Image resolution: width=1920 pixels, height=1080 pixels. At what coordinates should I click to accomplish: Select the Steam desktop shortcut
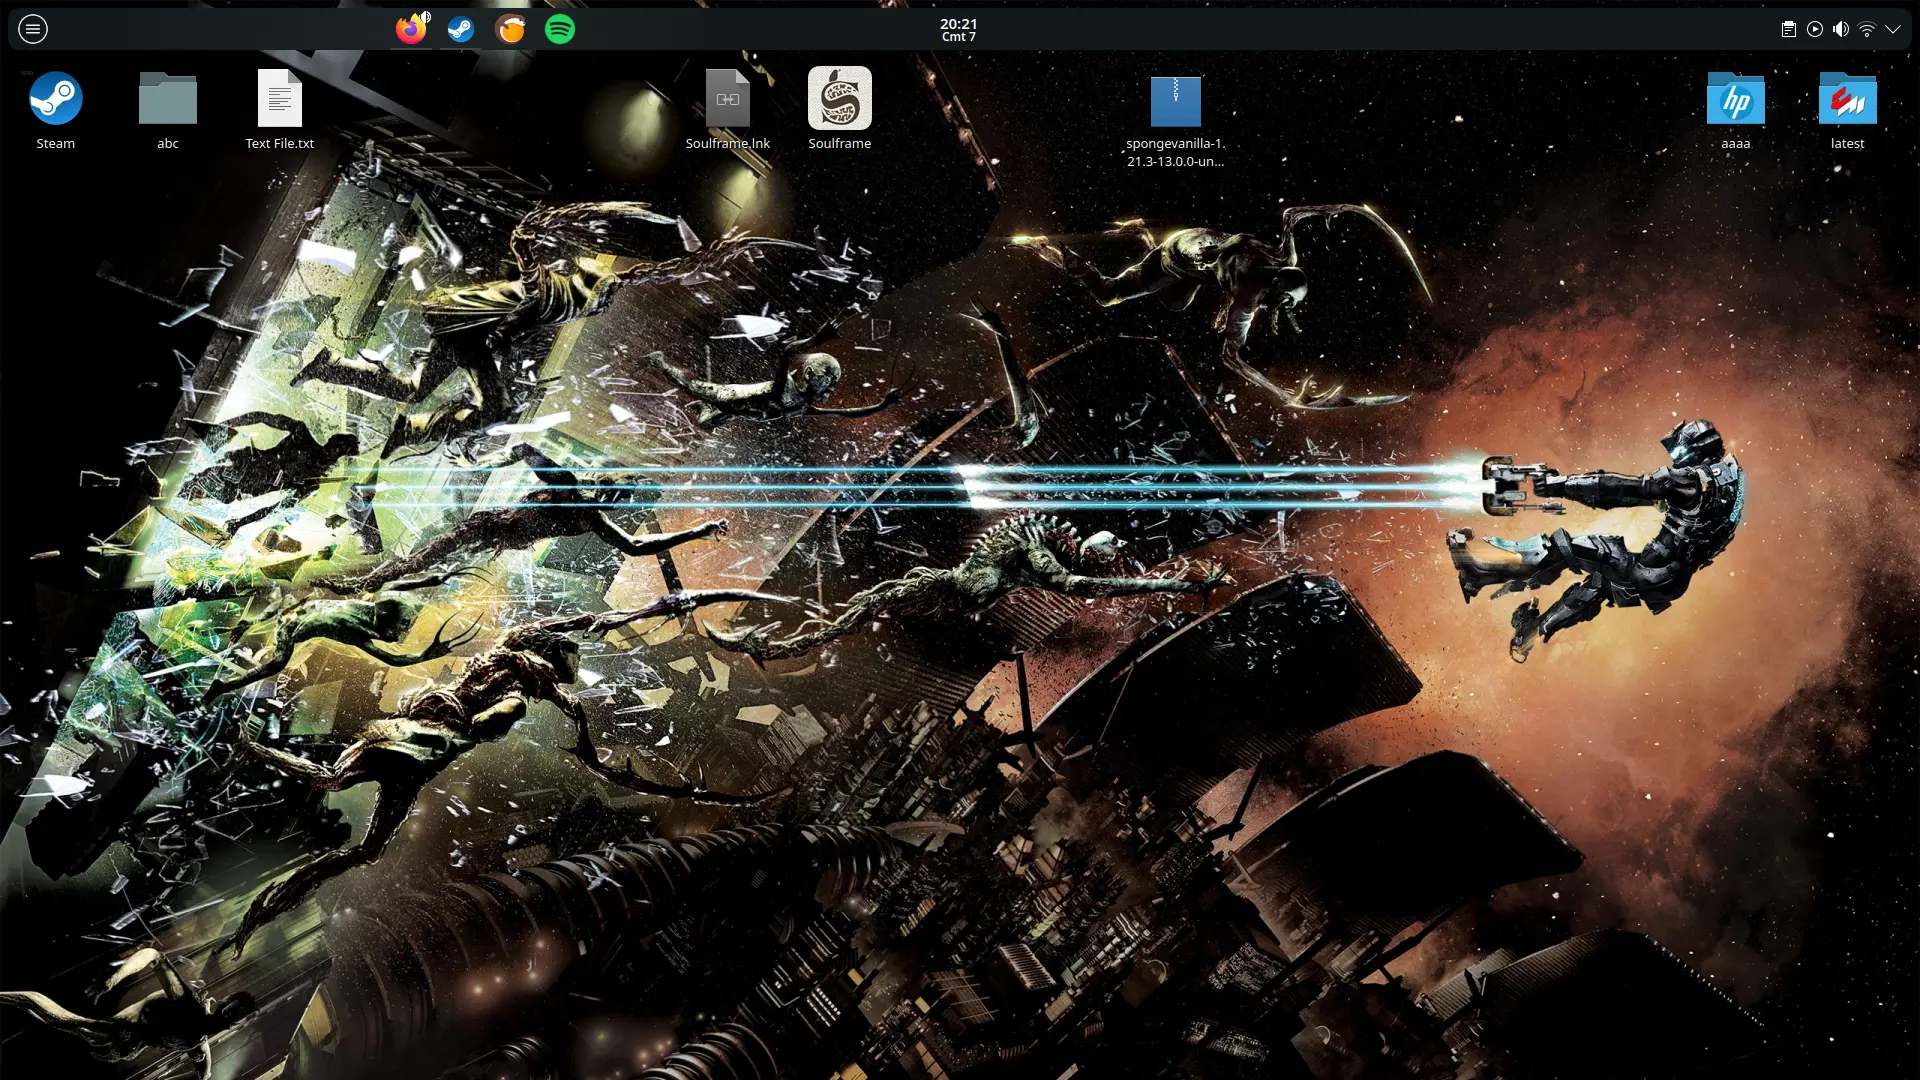(56, 98)
